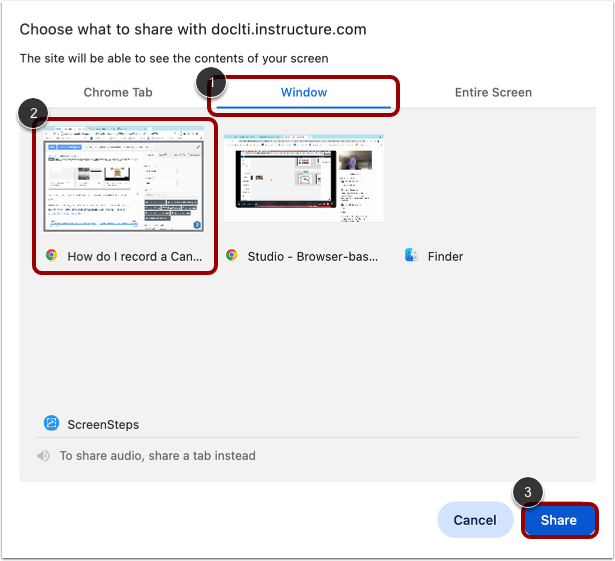This screenshot has height=561, width=615.
Task: Click 'Studio - Browser-bas...' title text
Action: tap(313, 257)
